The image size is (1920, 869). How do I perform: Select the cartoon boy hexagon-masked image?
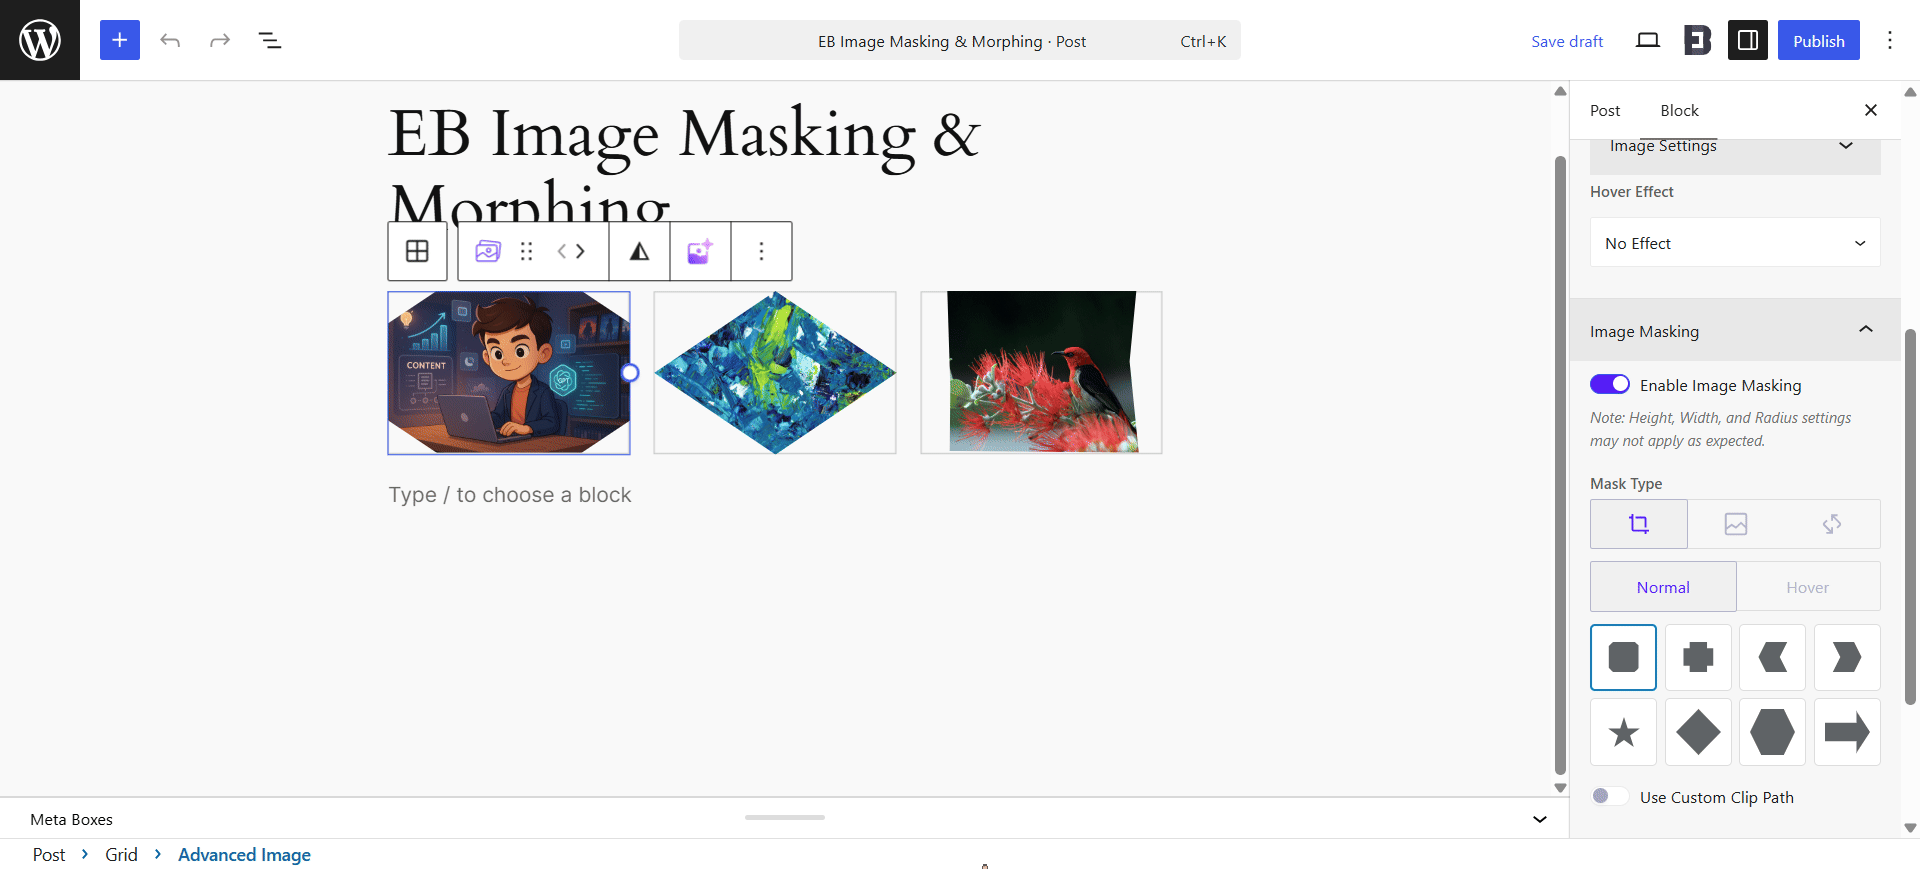tap(509, 373)
